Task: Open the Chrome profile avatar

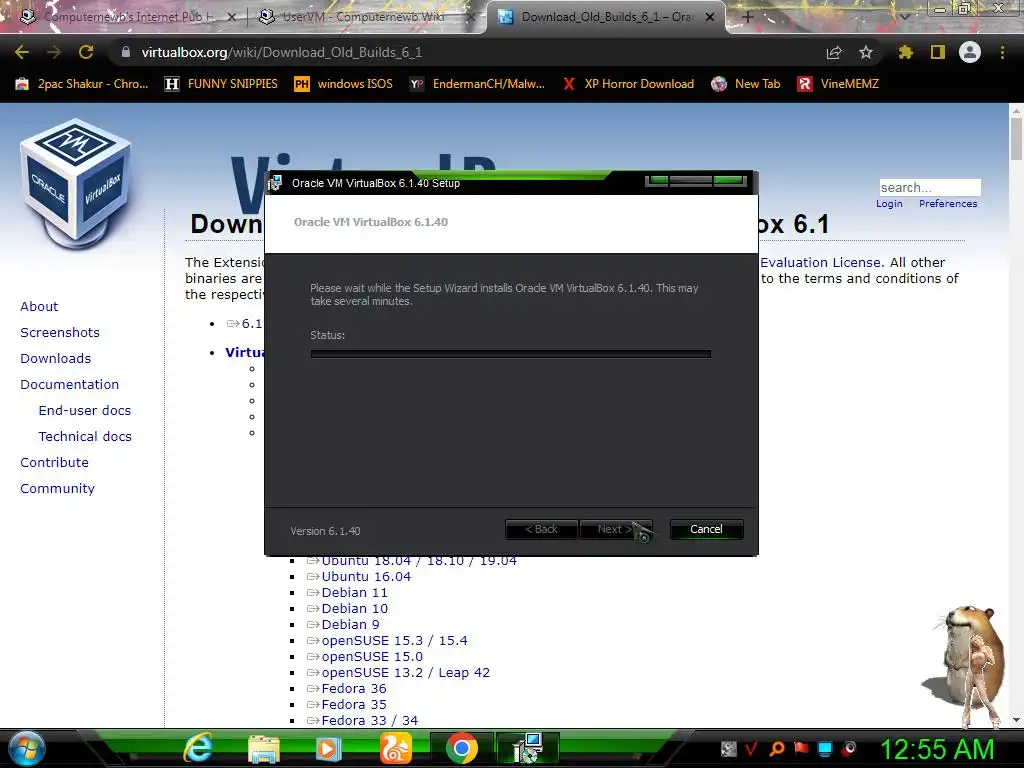Action: click(970, 52)
